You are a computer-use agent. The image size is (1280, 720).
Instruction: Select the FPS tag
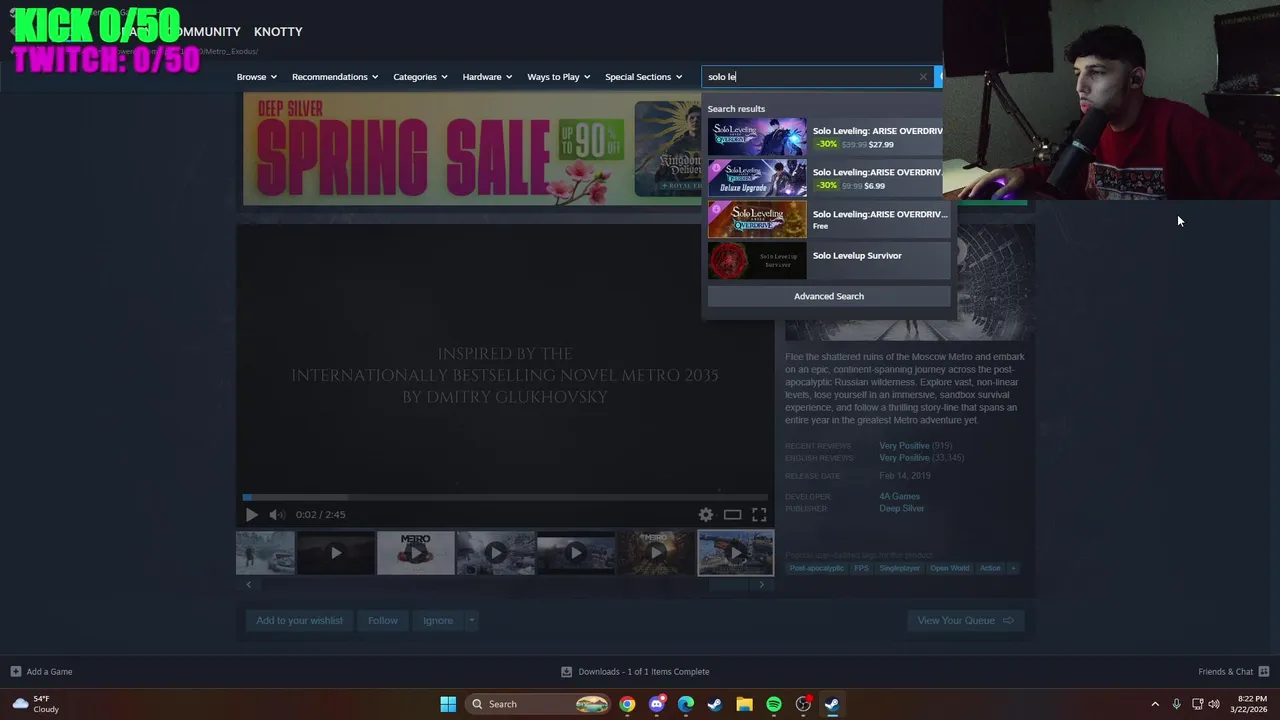pyautogui.click(x=861, y=568)
